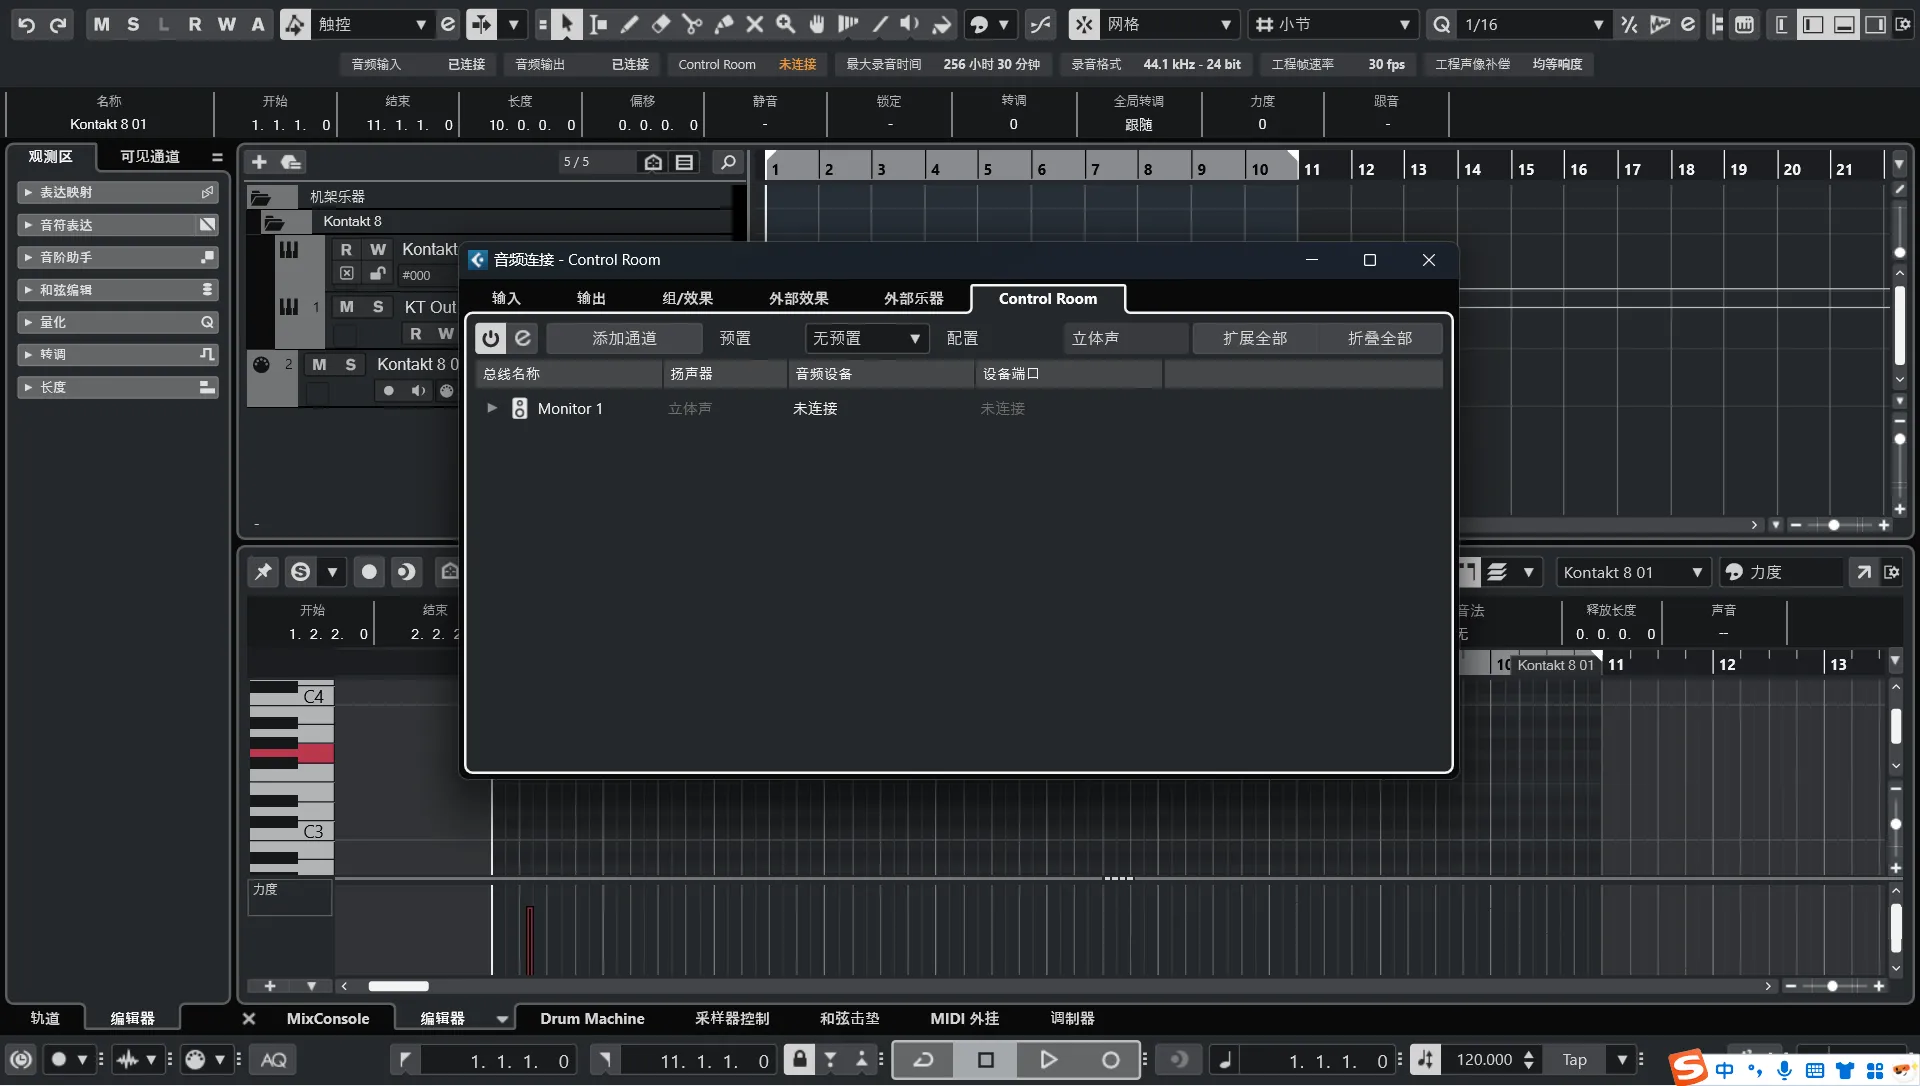Select the Zoom magnifier tool
The width and height of the screenshot is (1920, 1086).
[786, 24]
